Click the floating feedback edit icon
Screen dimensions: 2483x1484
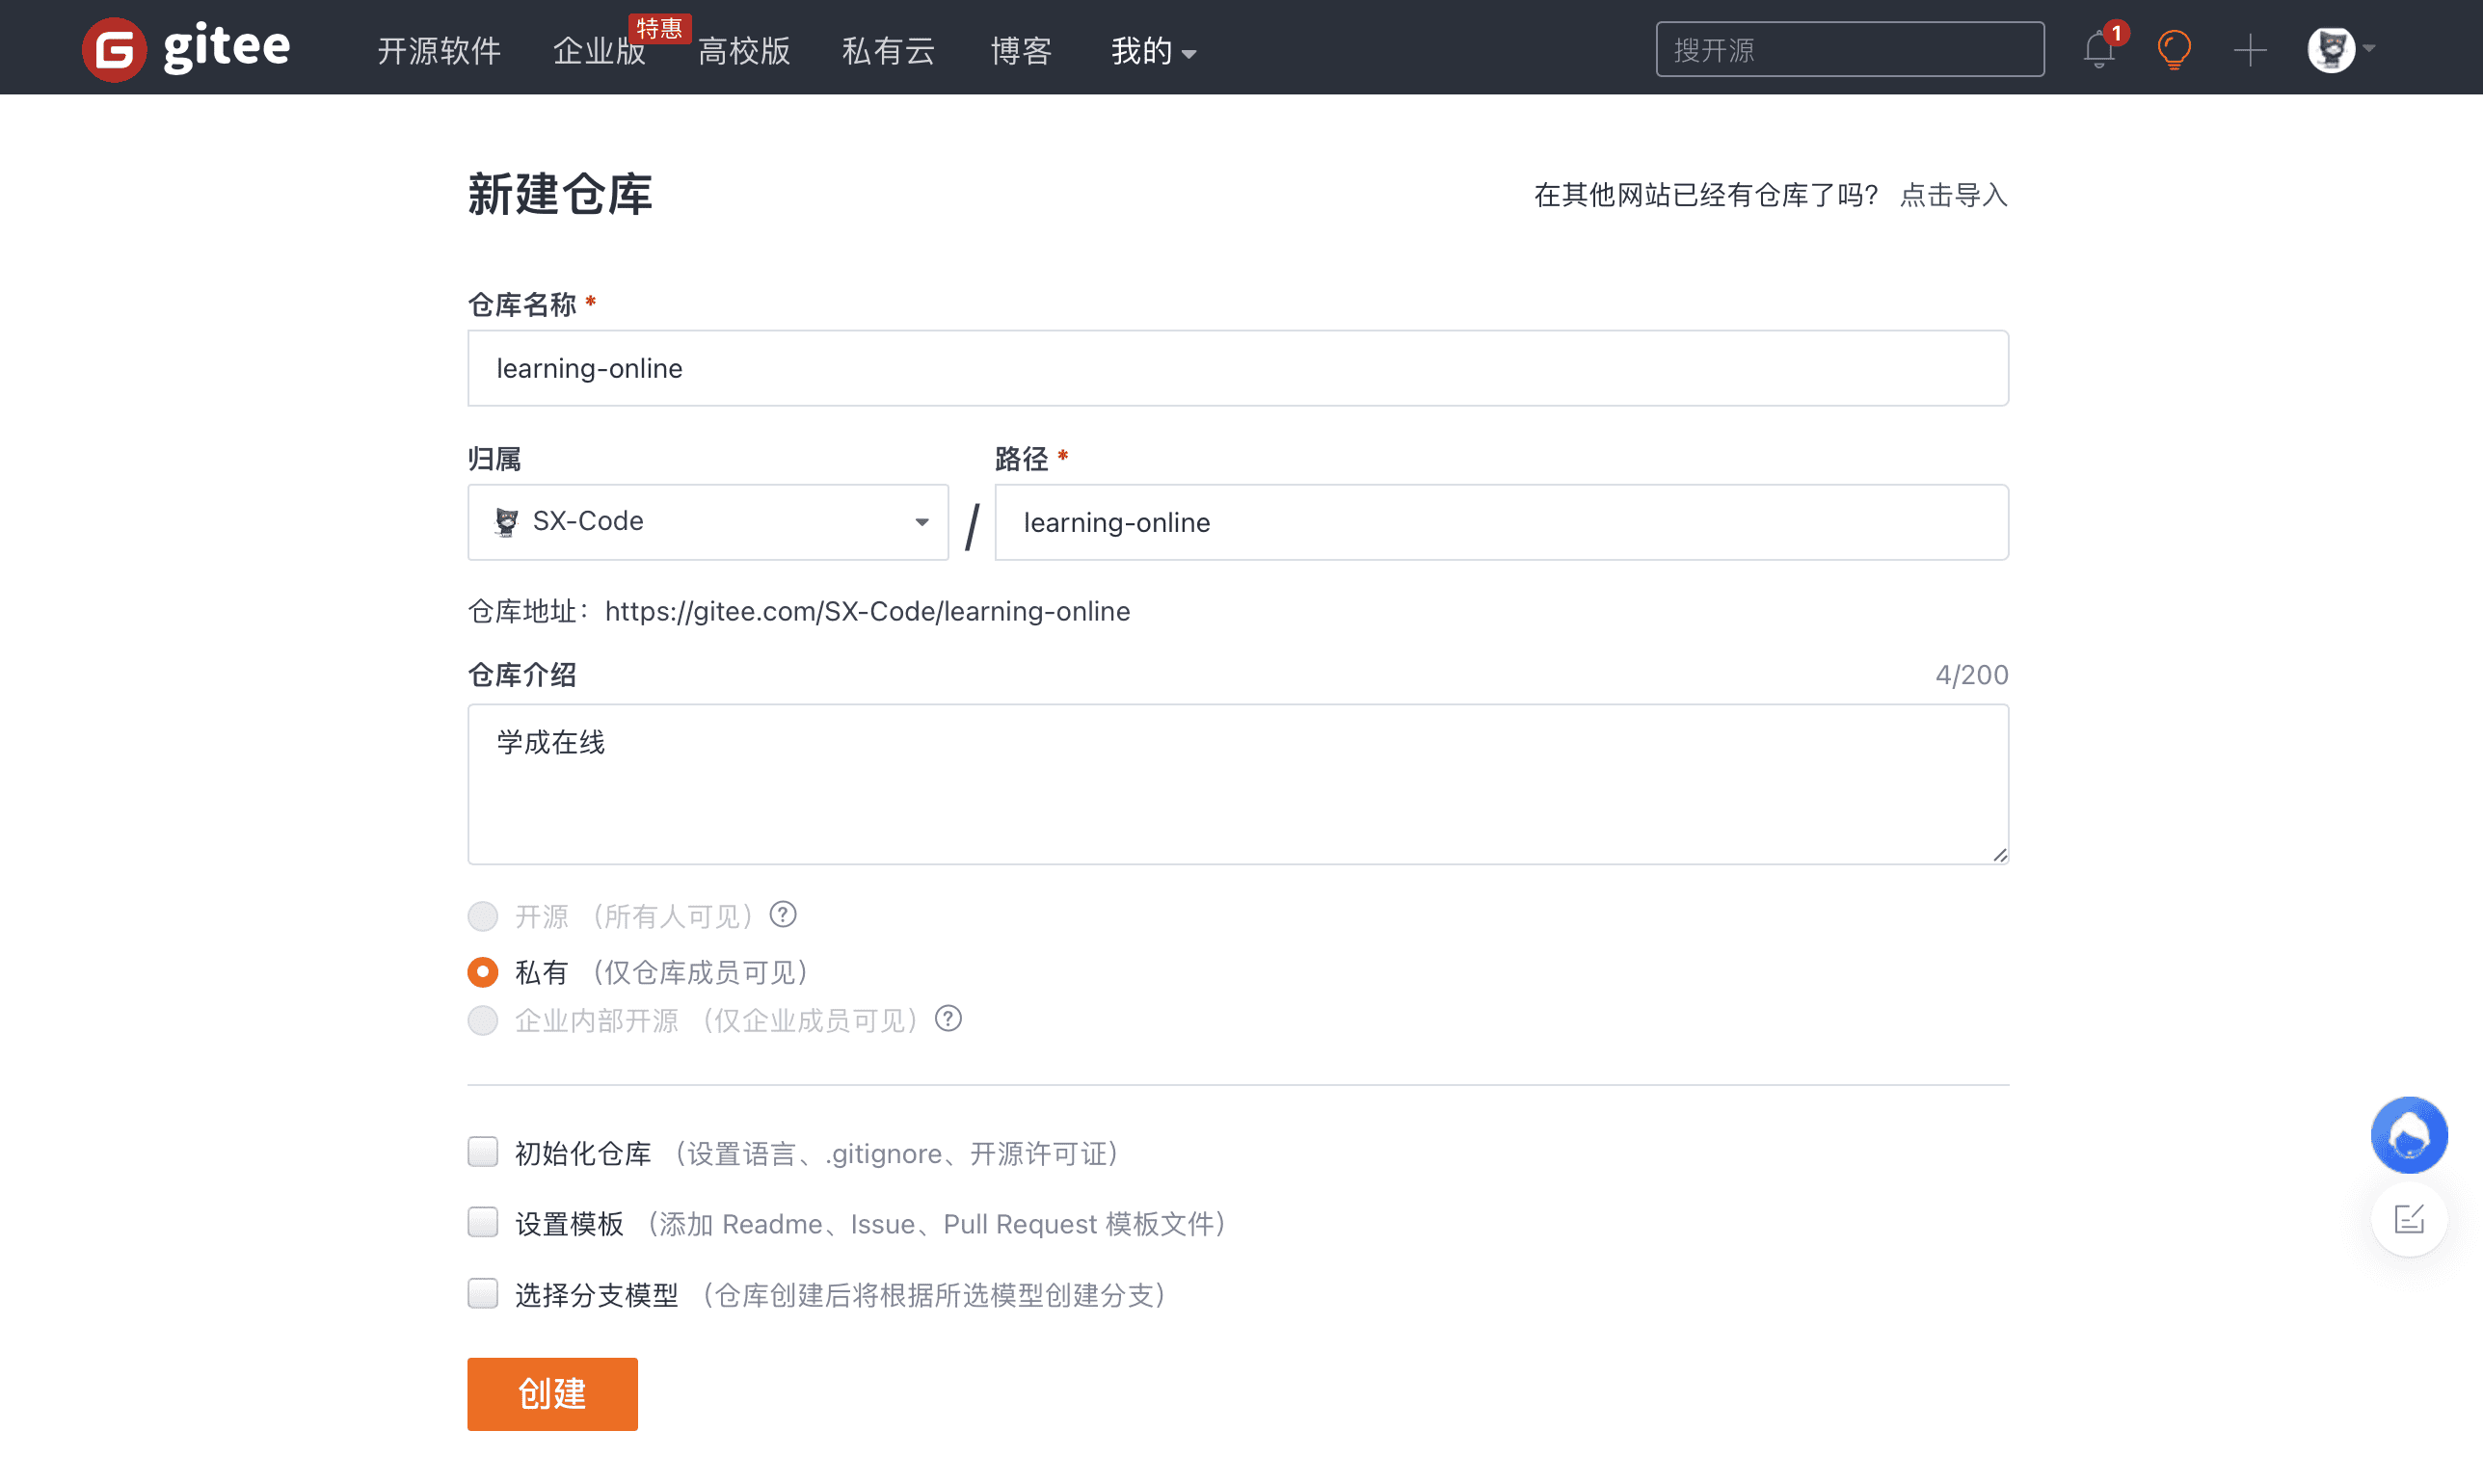pyautogui.click(x=2408, y=1219)
